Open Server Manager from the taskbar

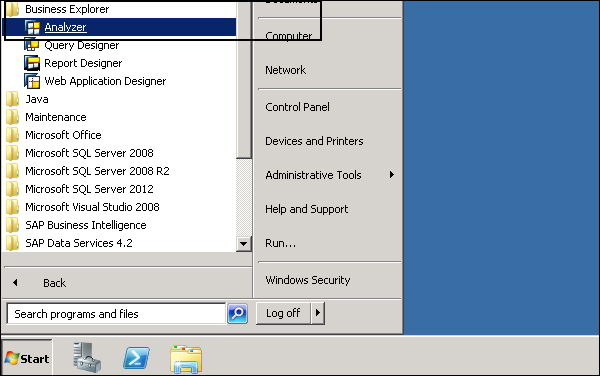(87, 357)
